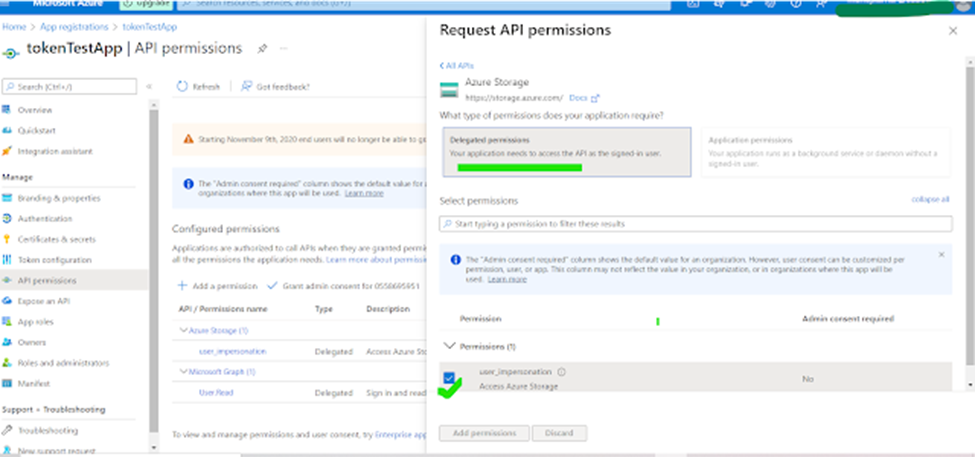Image resolution: width=975 pixels, height=457 pixels.
Task: Close the Request API permissions panel
Action: (953, 31)
